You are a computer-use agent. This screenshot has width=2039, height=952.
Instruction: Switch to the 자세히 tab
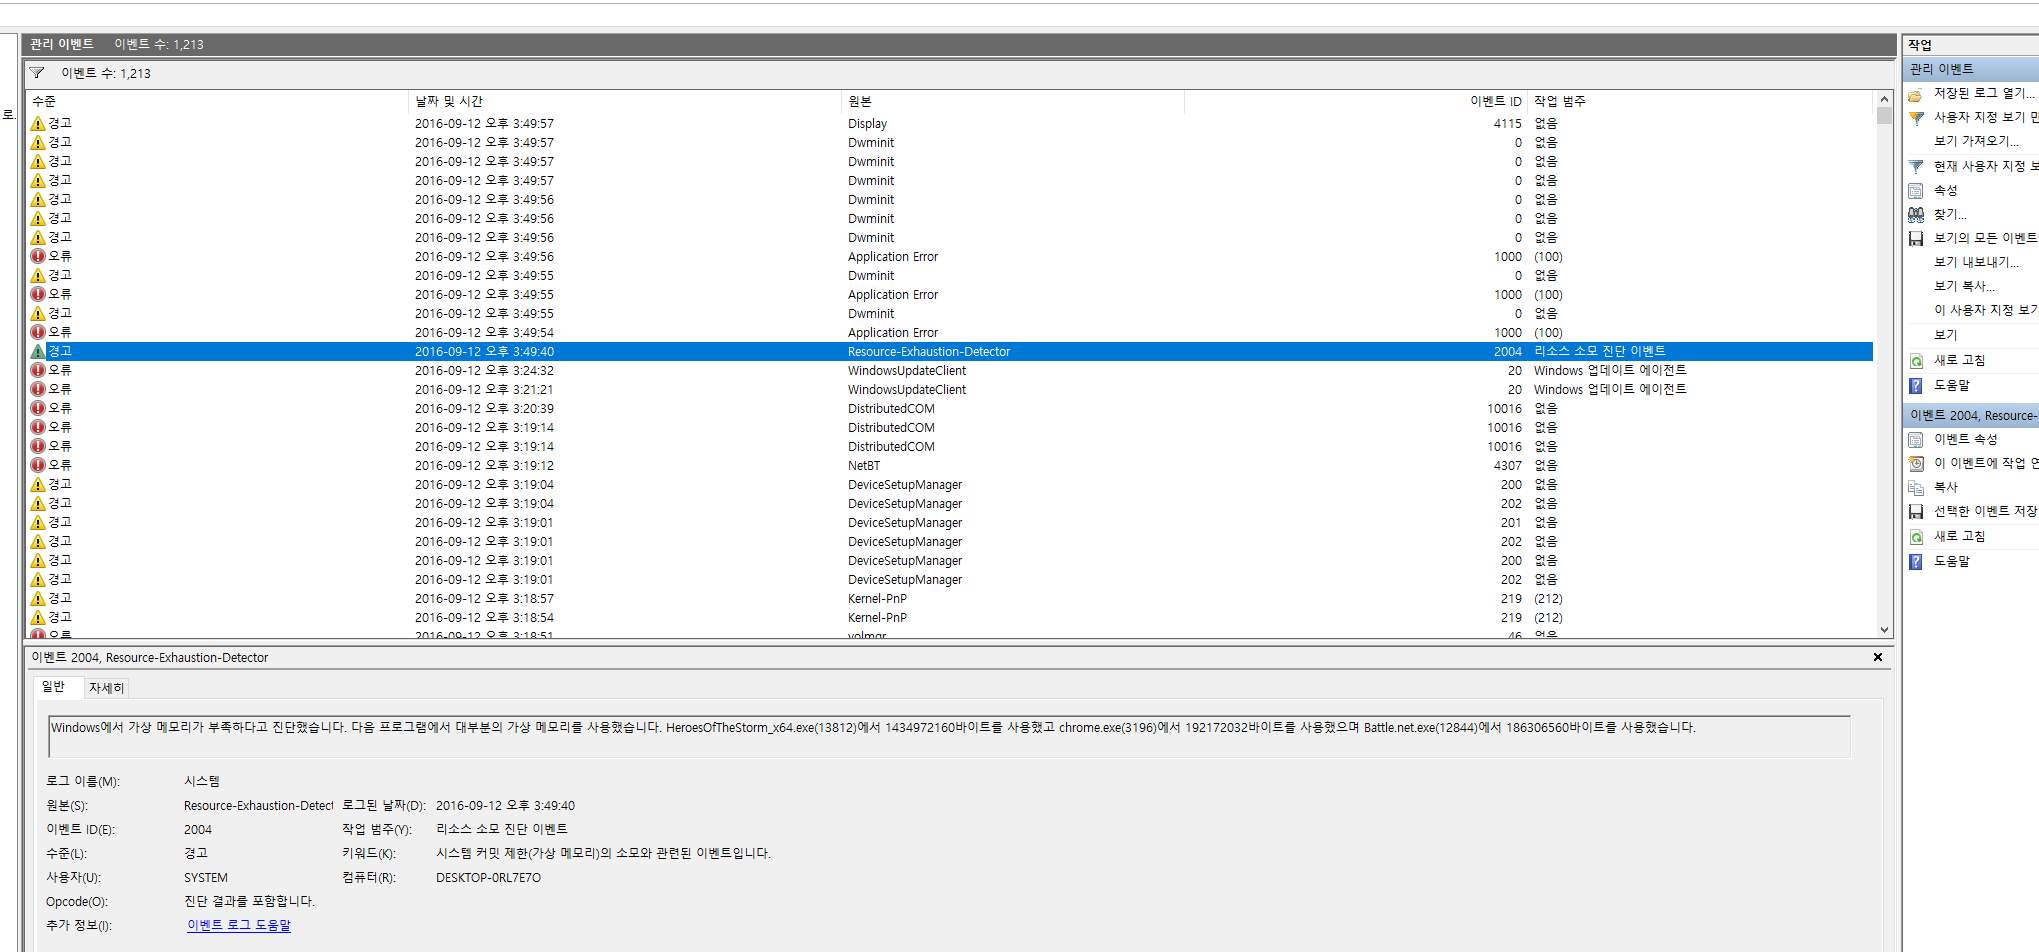coord(106,688)
